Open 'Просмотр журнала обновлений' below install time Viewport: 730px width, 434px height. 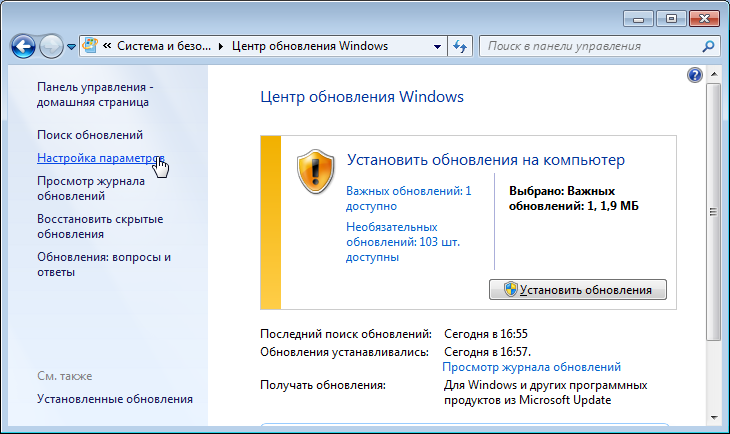tap(531, 367)
